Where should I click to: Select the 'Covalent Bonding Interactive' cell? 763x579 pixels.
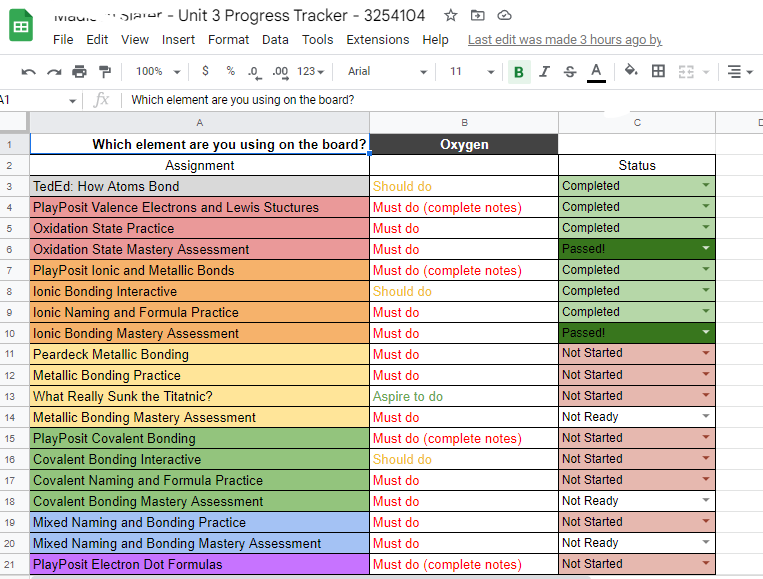tap(200, 459)
